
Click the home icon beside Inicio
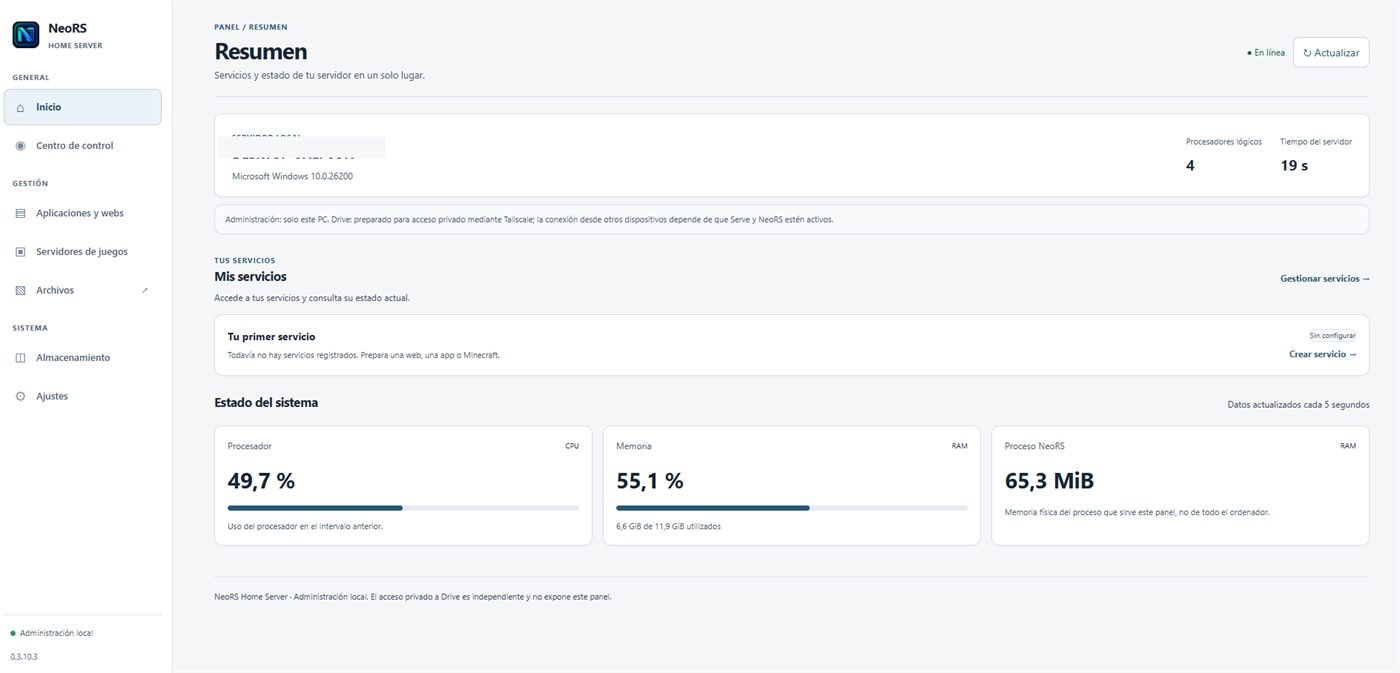(x=20, y=107)
